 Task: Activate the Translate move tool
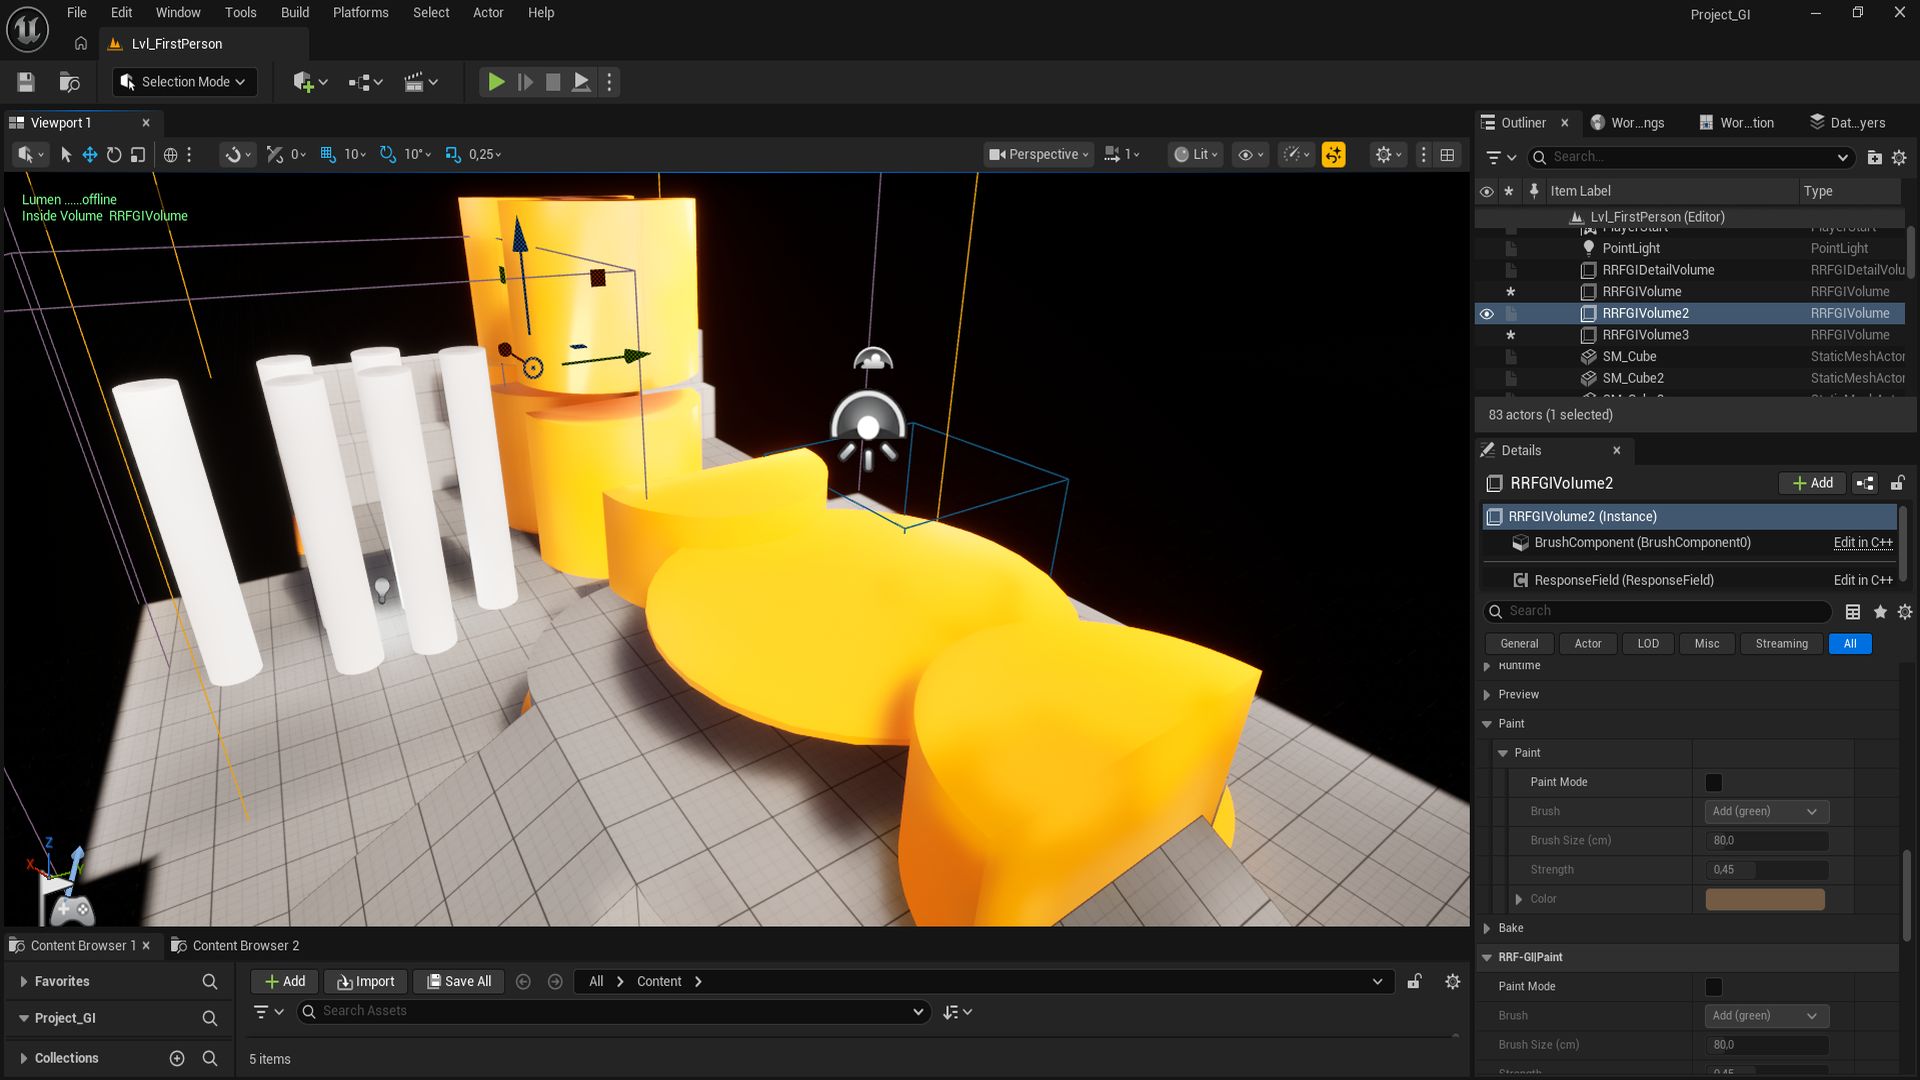tap(90, 154)
